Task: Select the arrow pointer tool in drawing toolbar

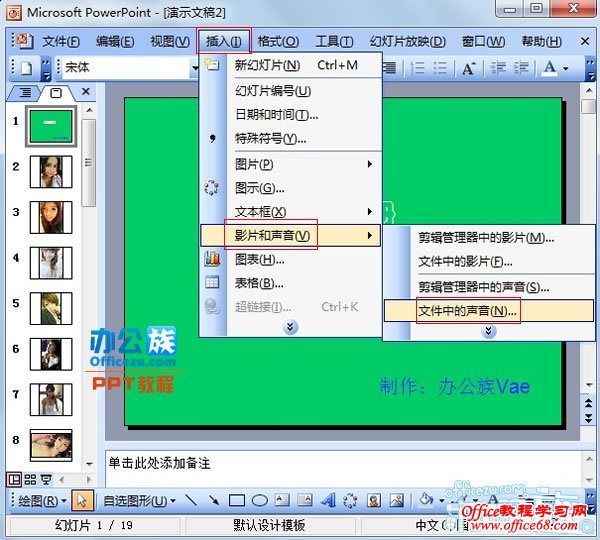Action: click(x=82, y=500)
